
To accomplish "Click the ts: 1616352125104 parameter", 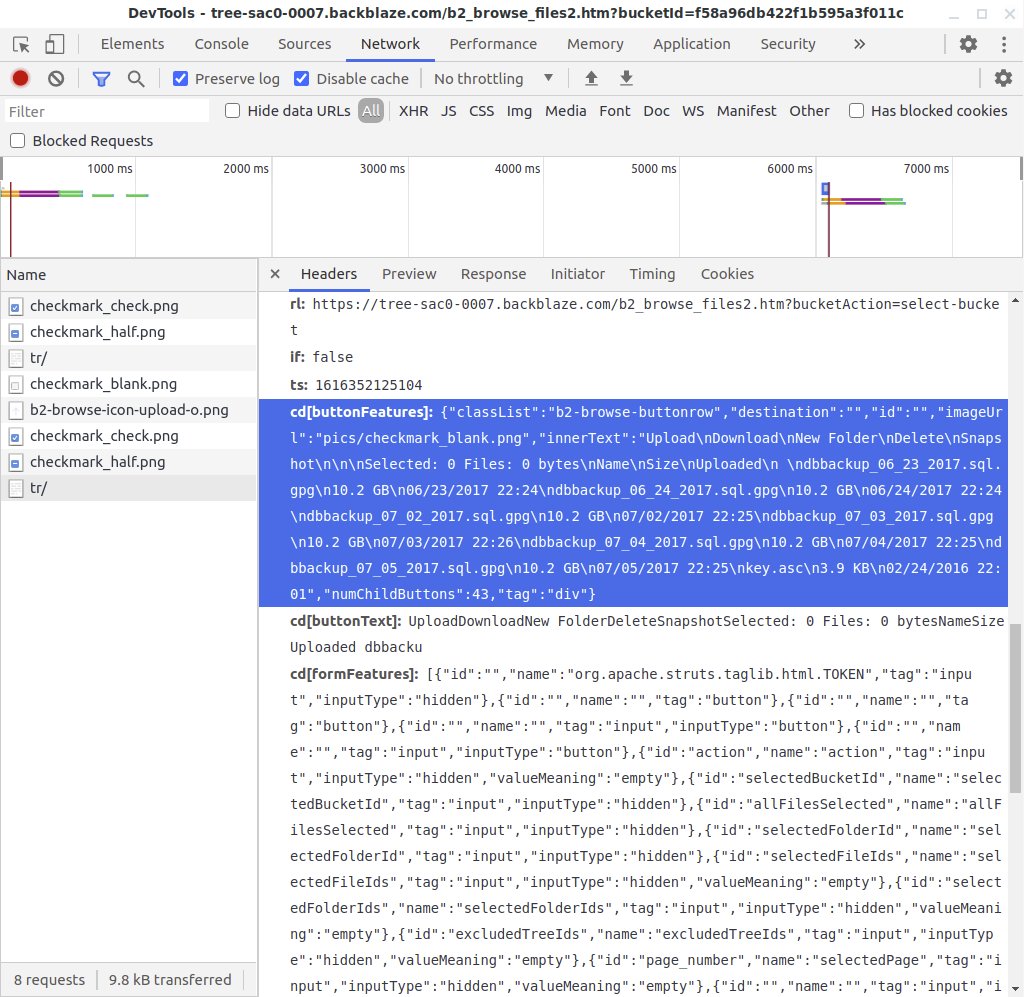I will (356, 385).
